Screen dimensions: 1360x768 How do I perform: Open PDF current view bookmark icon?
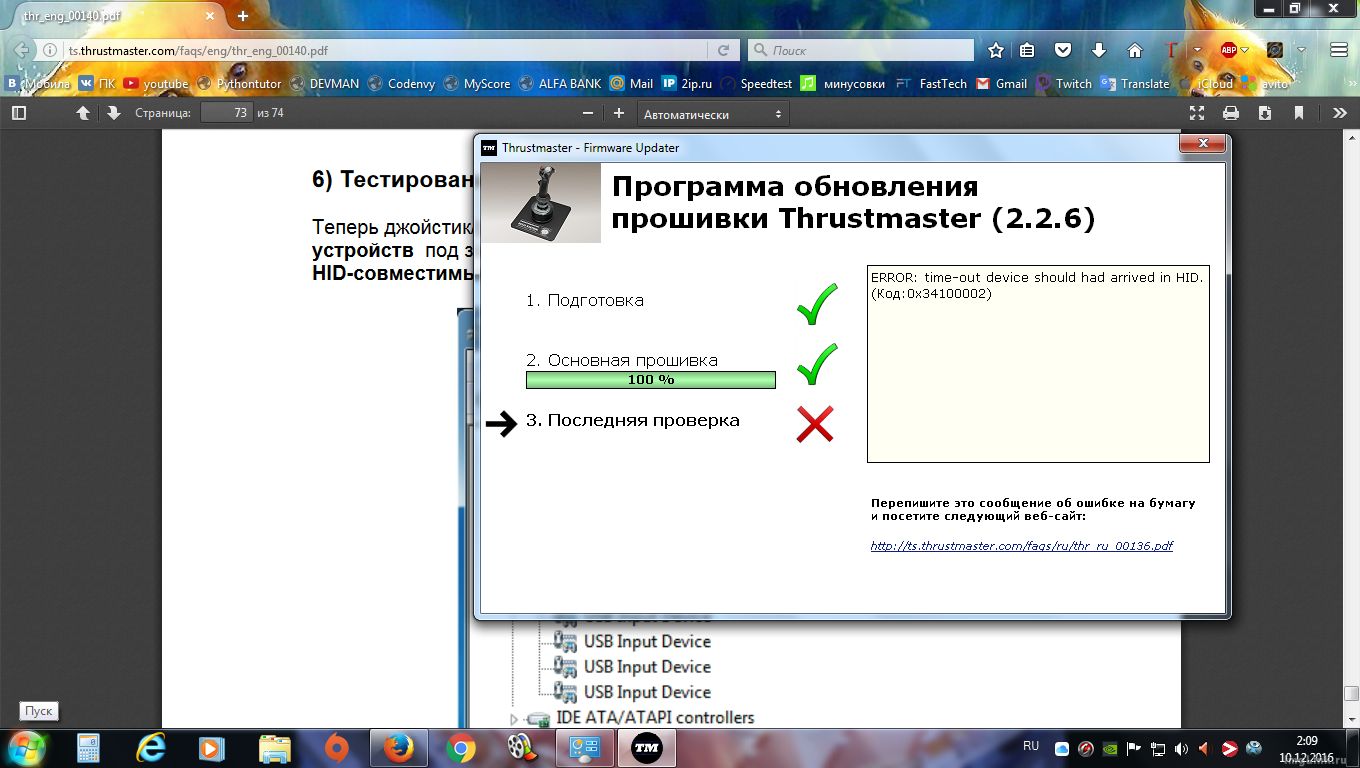[x=1299, y=113]
